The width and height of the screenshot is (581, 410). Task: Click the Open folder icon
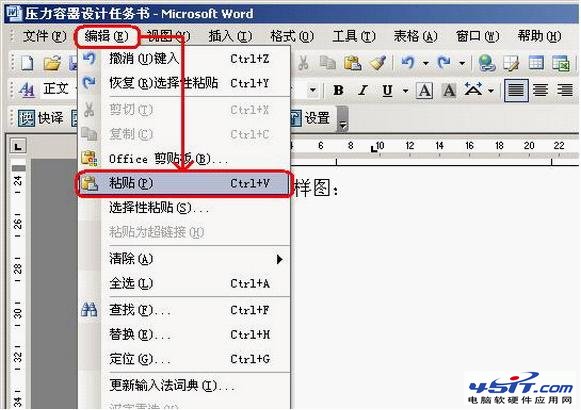[52, 63]
